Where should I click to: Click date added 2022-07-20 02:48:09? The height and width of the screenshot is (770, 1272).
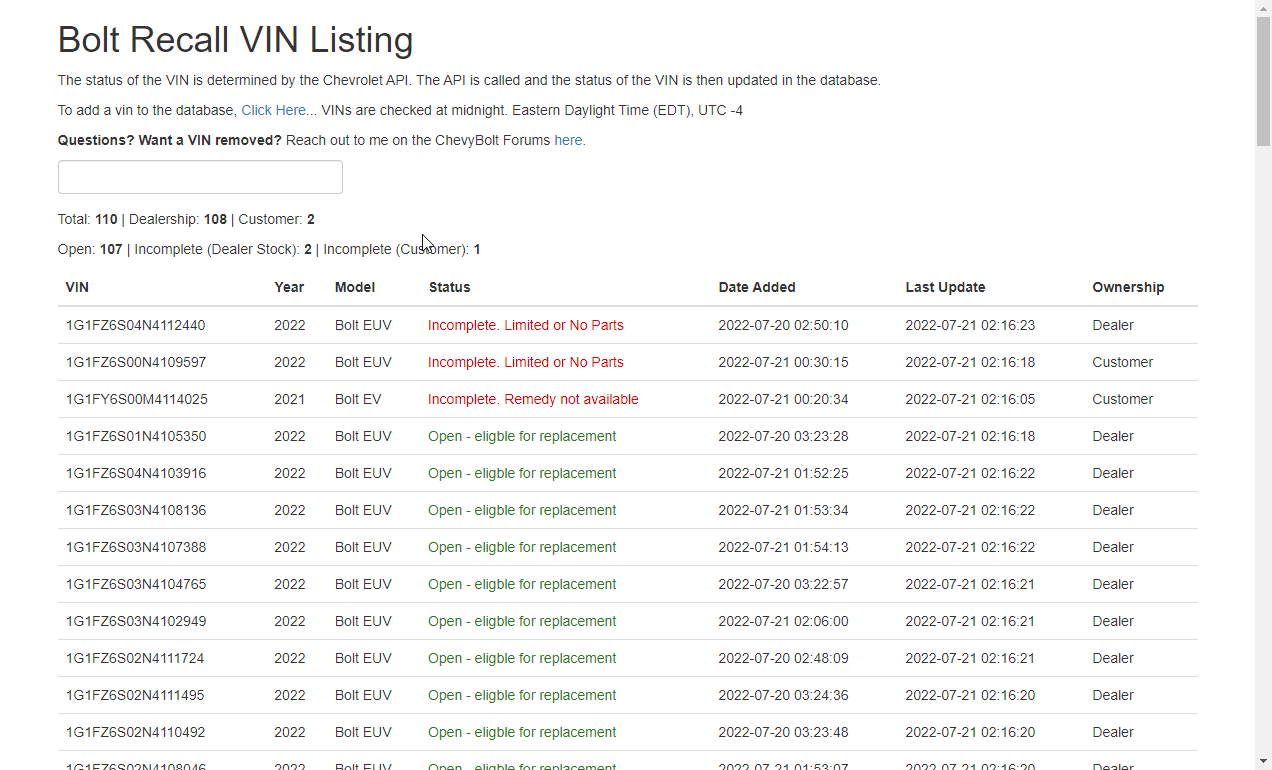pyautogui.click(x=784, y=658)
